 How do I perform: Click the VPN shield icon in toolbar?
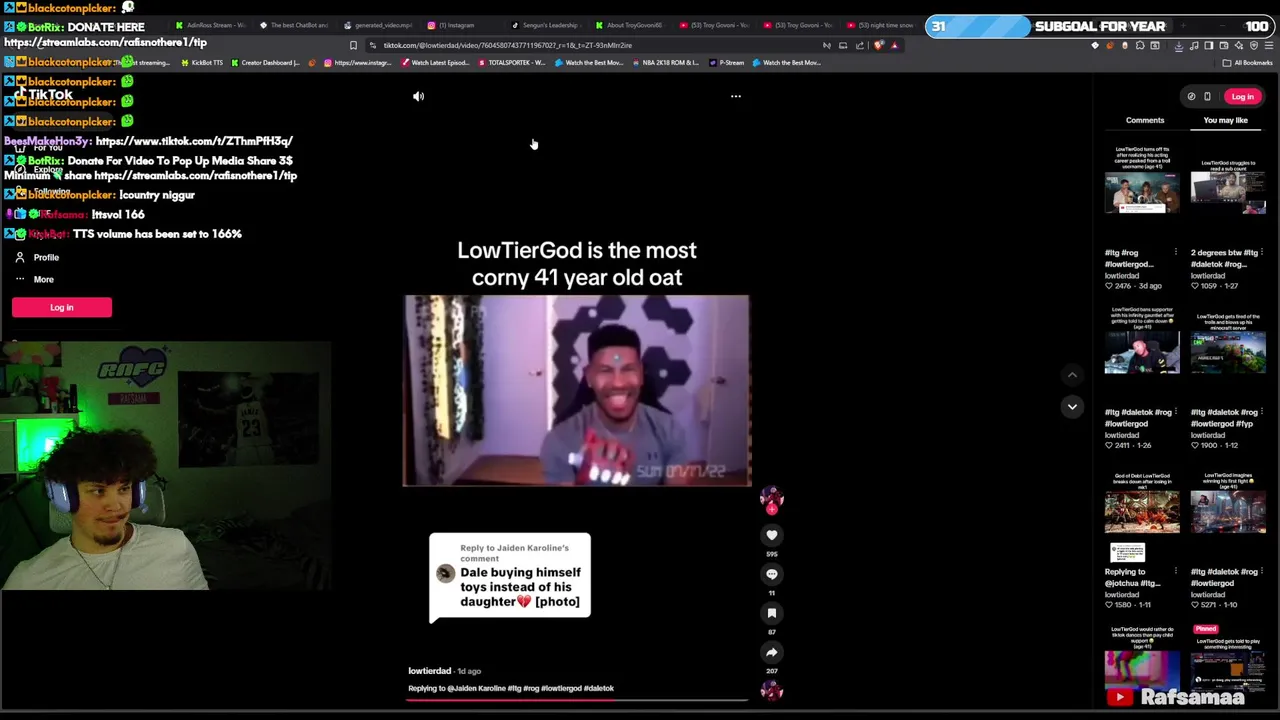(x=1254, y=45)
